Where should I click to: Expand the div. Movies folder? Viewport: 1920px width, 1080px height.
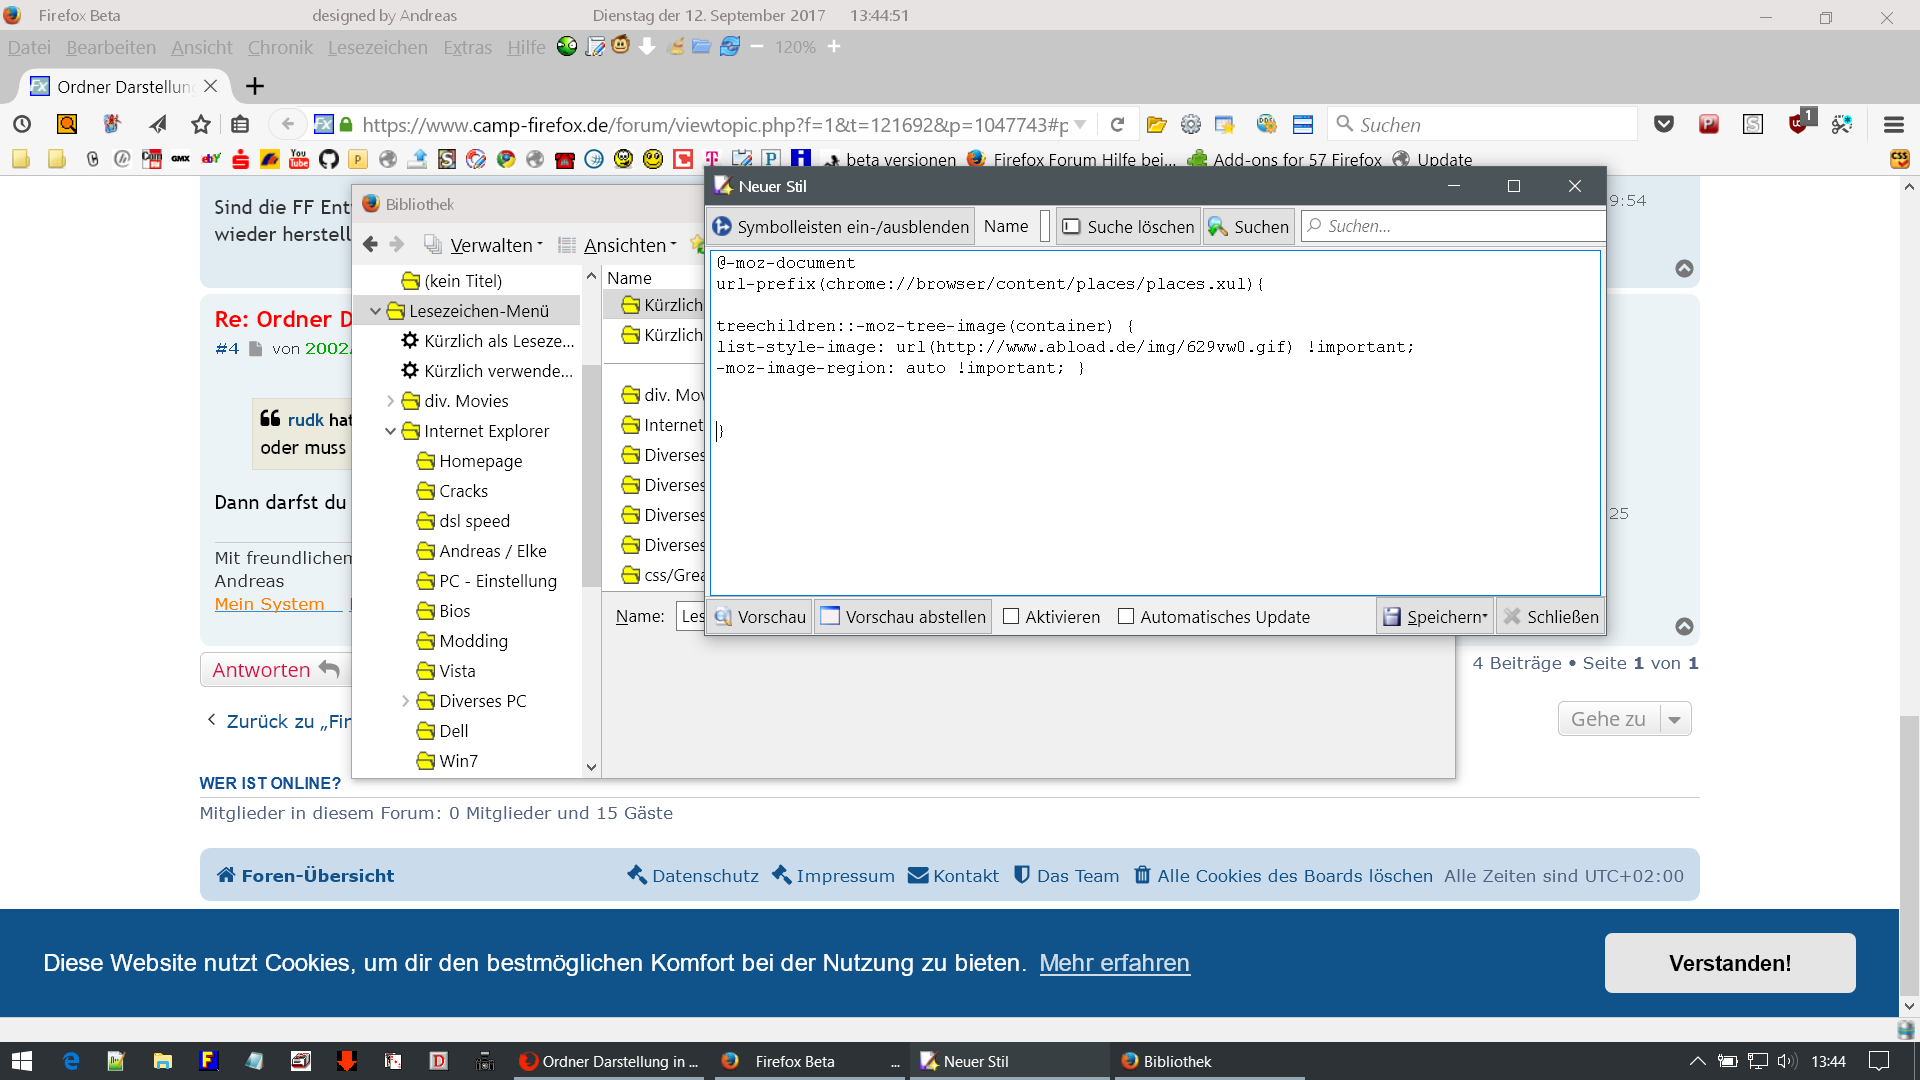390,401
